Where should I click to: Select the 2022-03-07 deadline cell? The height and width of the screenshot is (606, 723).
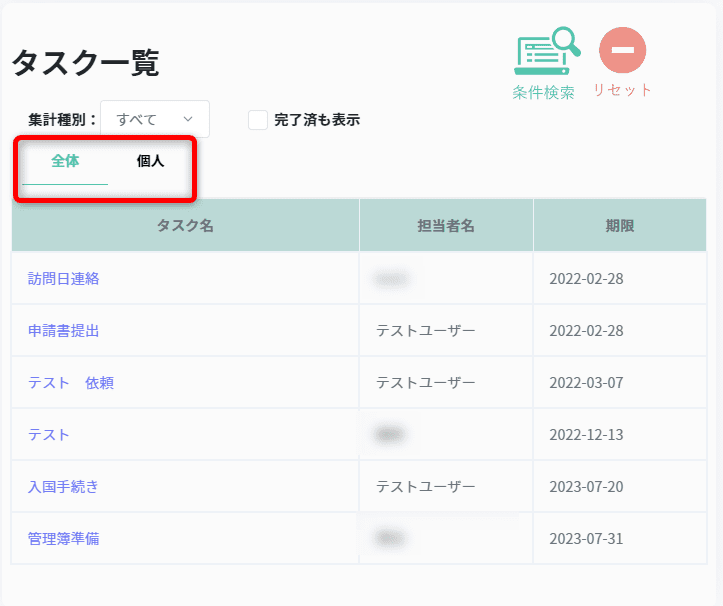(x=586, y=383)
